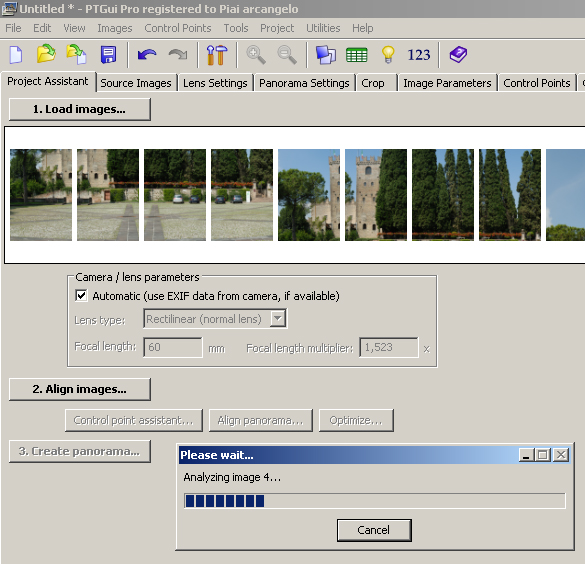585x564 pixels.
Task: Open the Project menu
Action: pyautogui.click(x=277, y=28)
